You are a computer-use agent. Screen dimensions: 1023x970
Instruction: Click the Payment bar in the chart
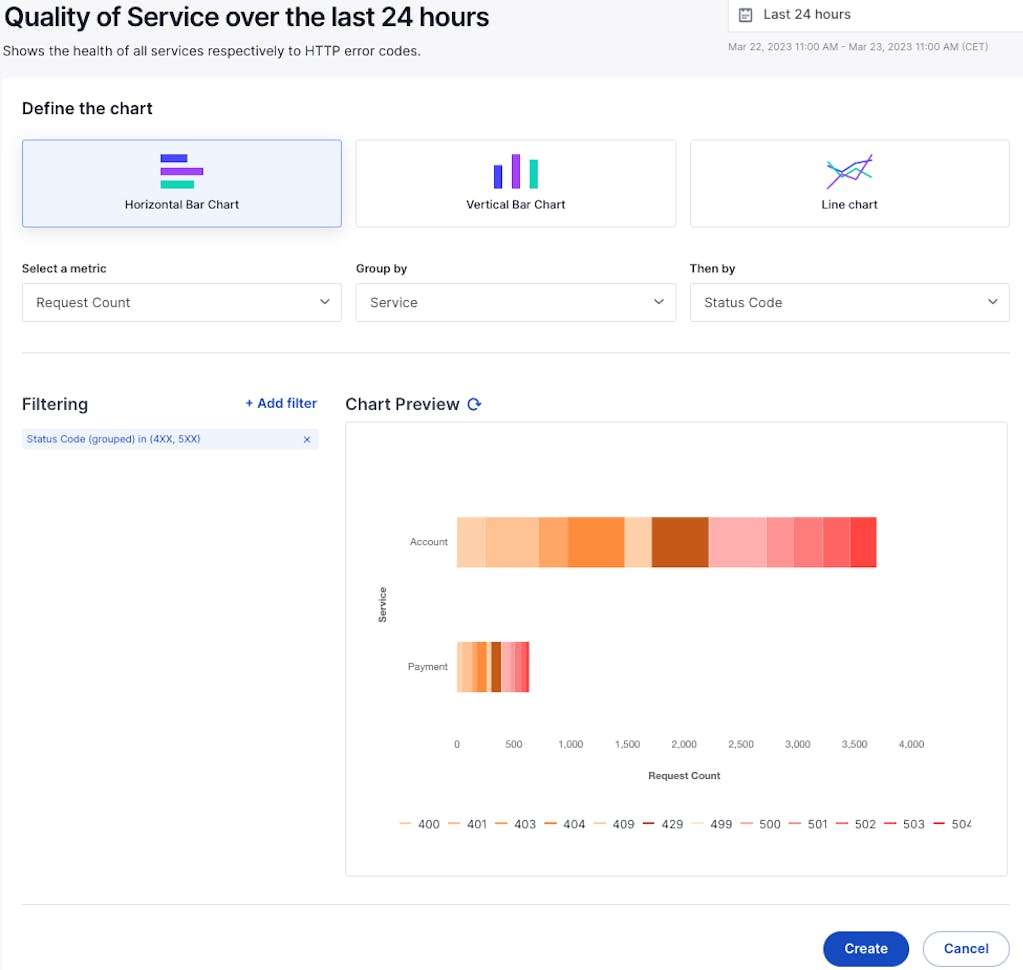[x=492, y=667]
